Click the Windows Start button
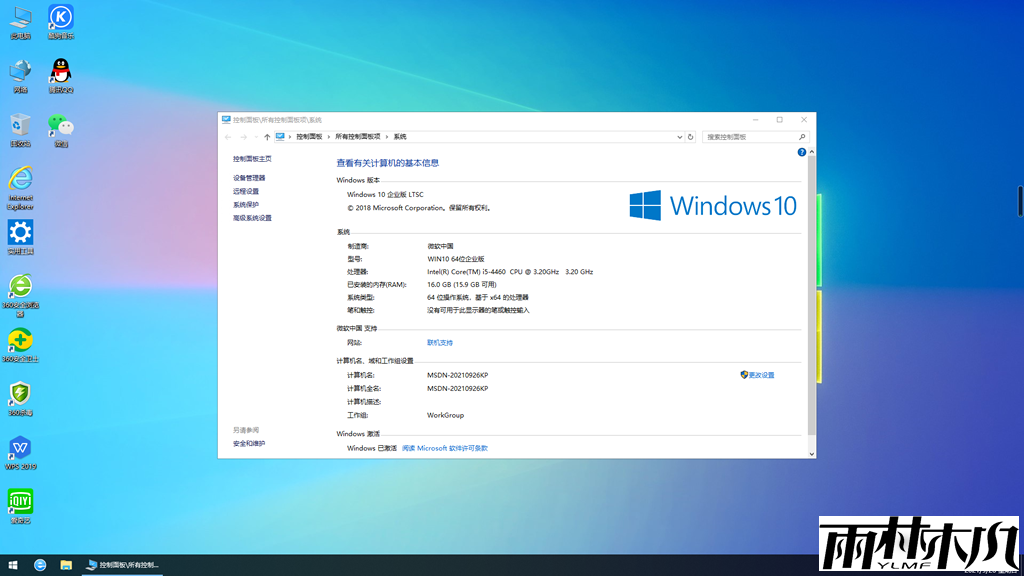Viewport: 1024px width, 576px height. tap(12, 564)
